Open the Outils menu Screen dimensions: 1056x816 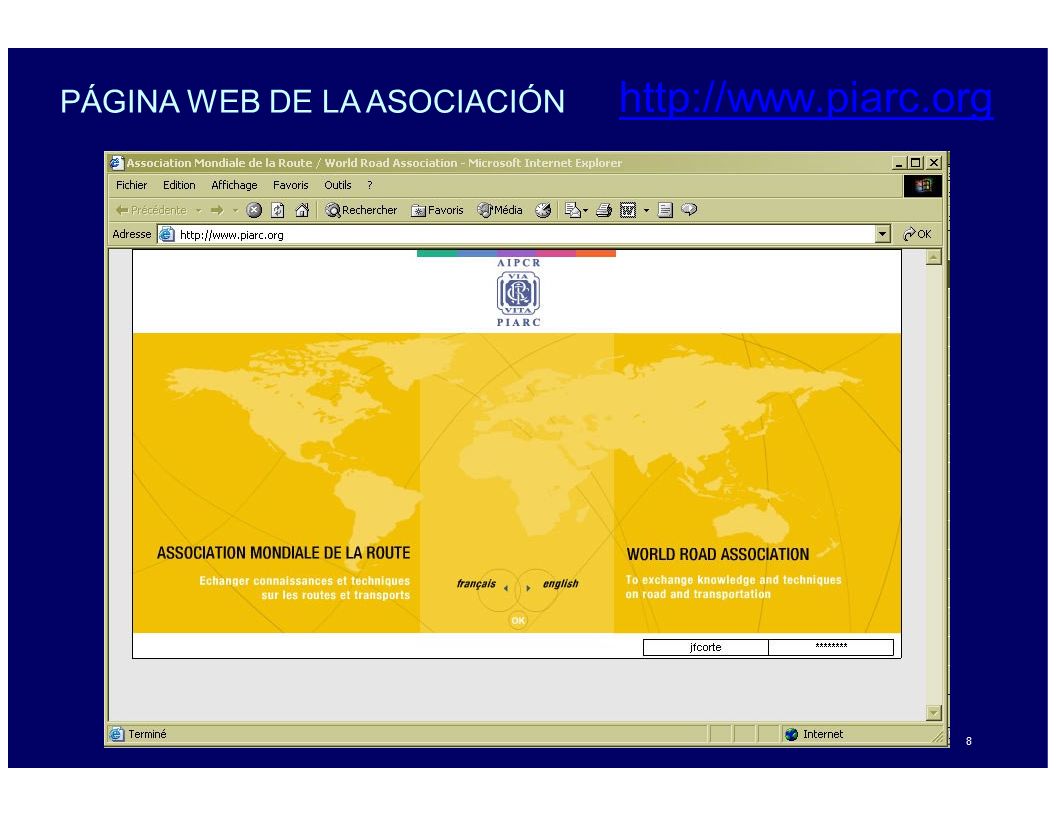click(337, 185)
